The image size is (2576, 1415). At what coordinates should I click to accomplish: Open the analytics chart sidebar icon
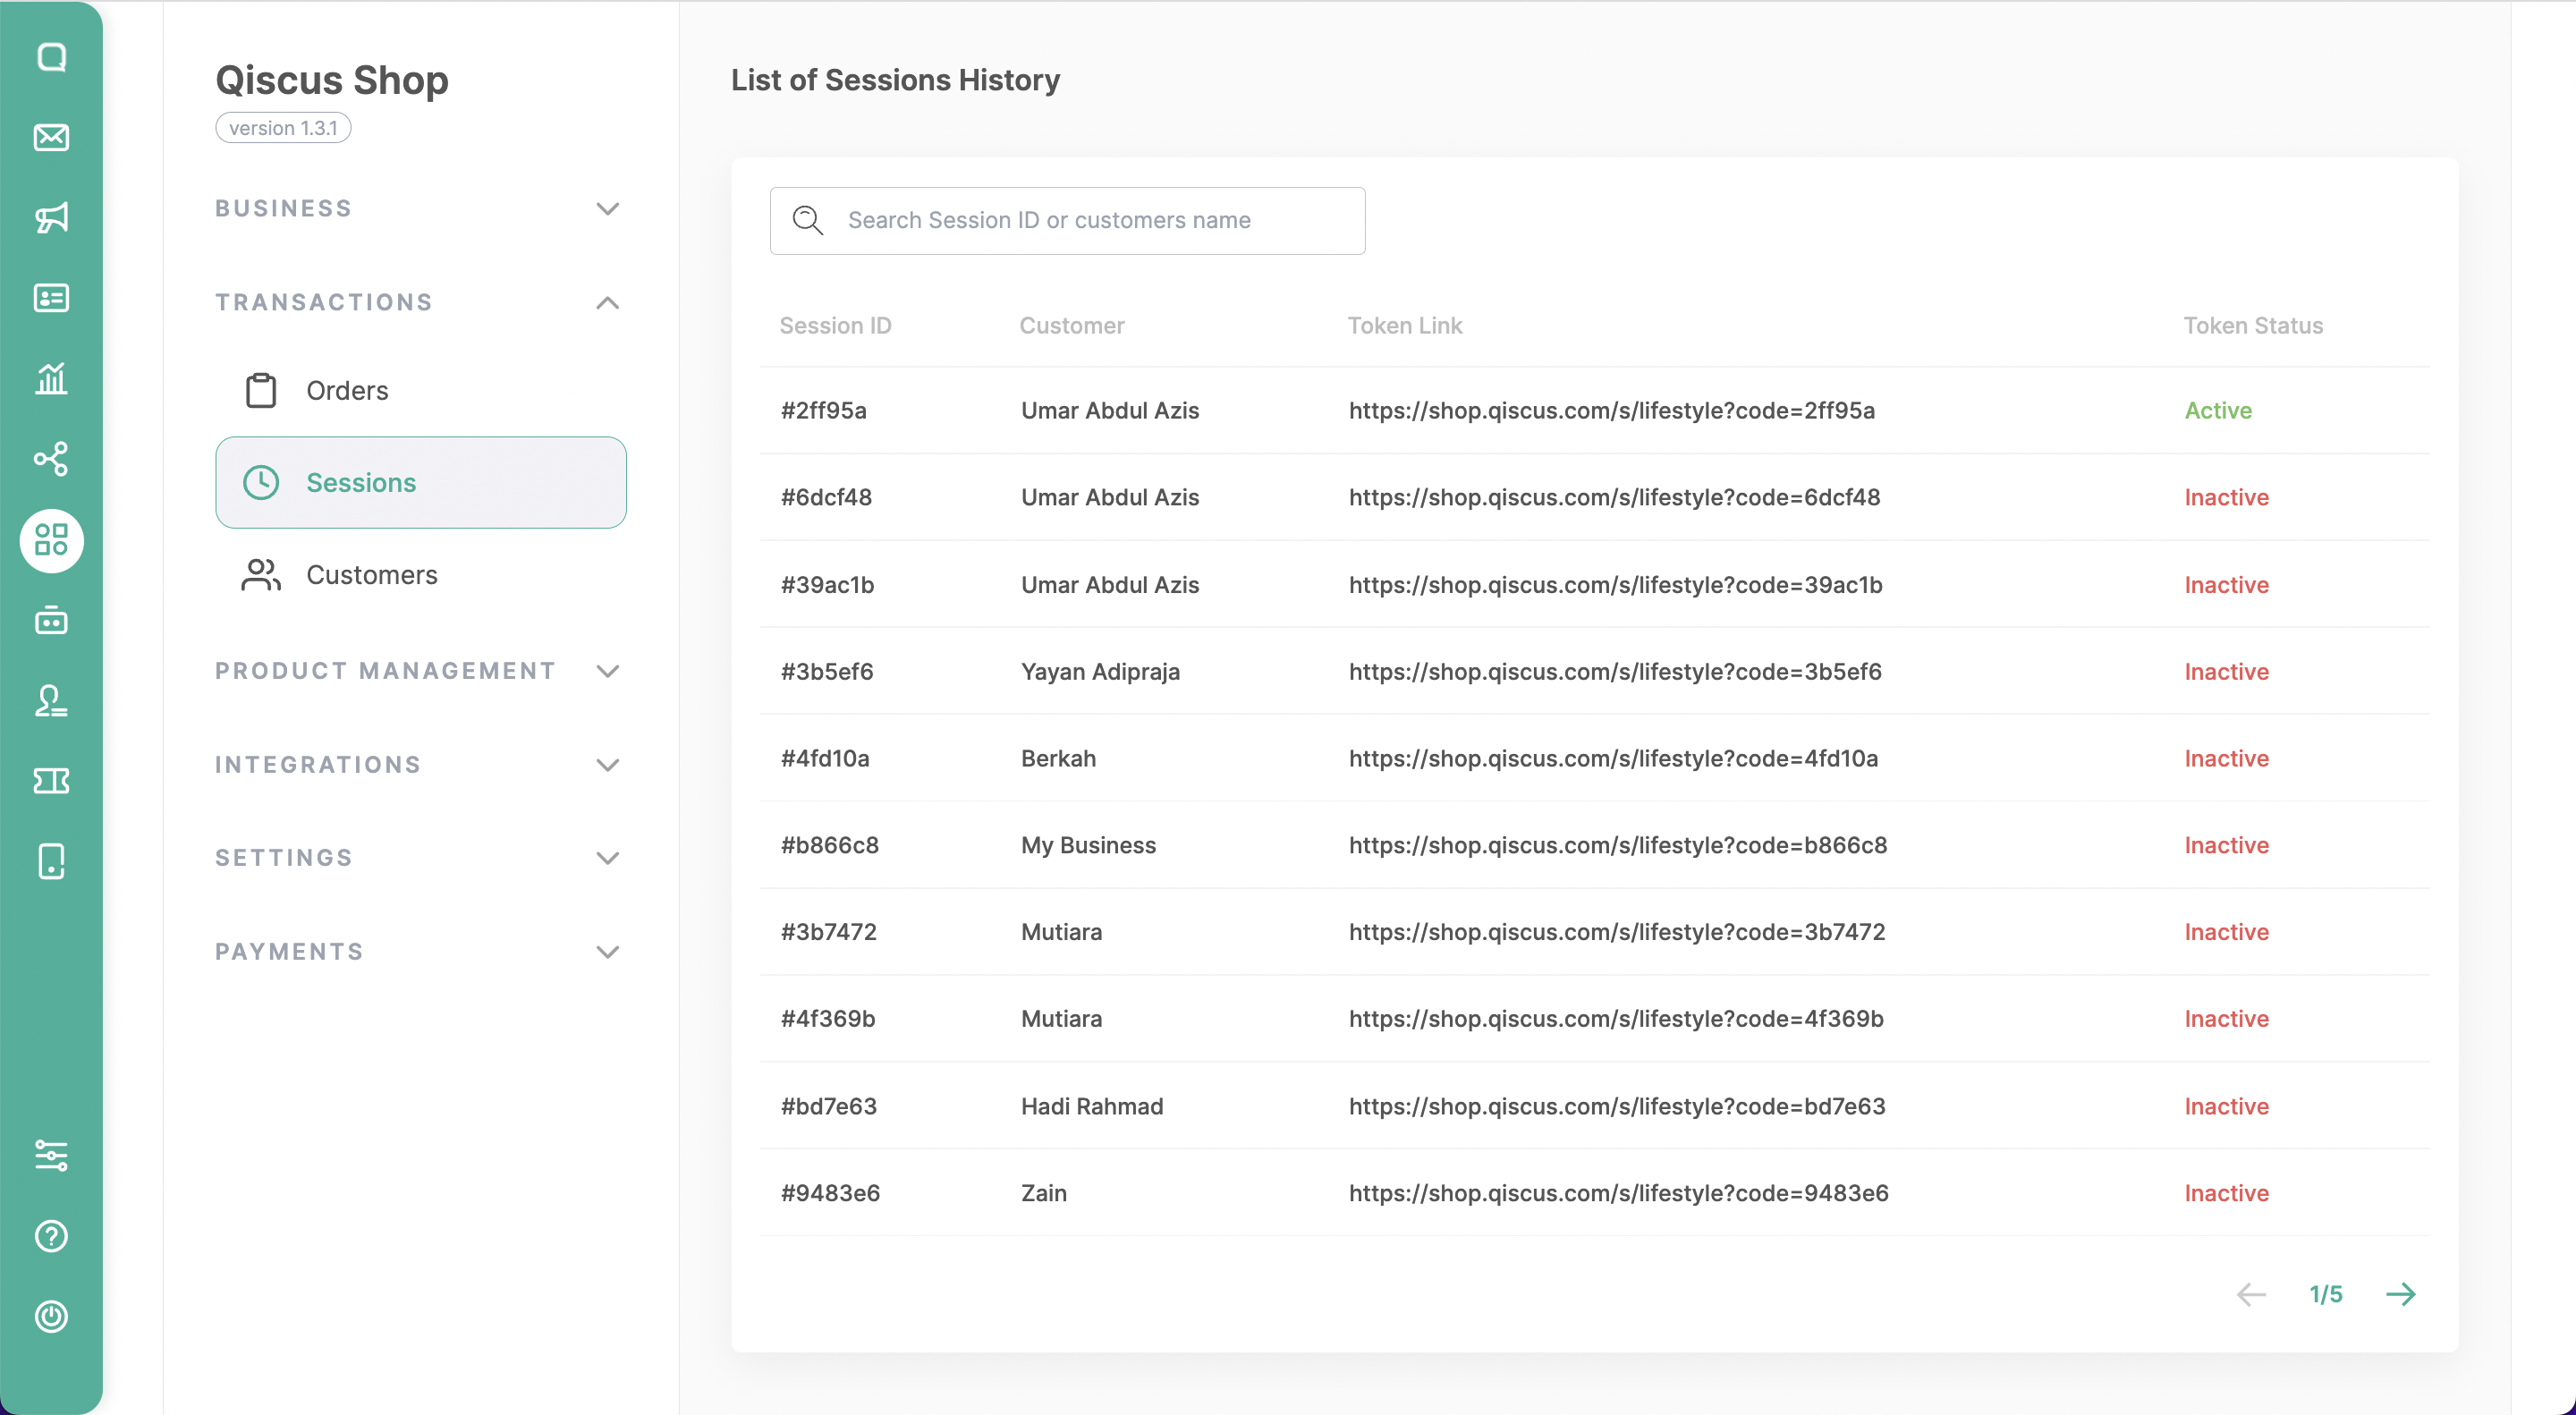(51, 378)
